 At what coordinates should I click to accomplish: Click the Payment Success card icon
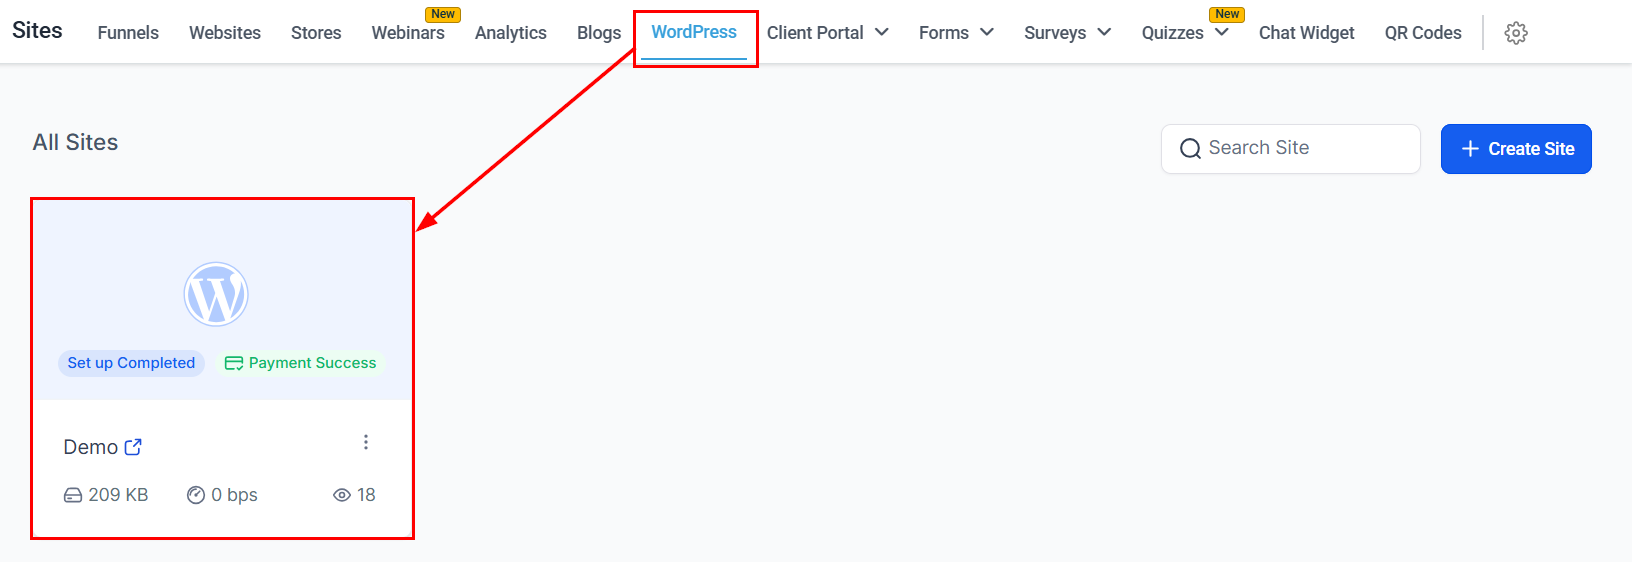click(x=234, y=363)
